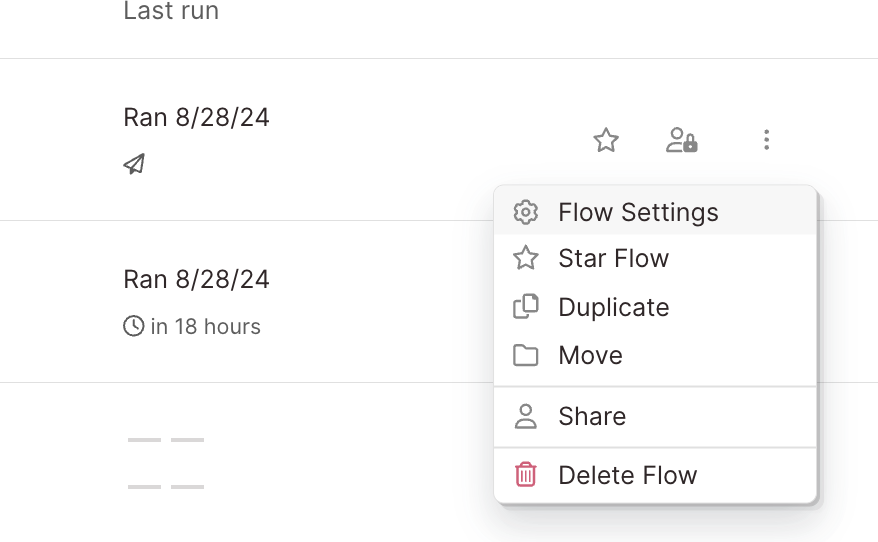Select Delete Flow menu option

pos(655,475)
